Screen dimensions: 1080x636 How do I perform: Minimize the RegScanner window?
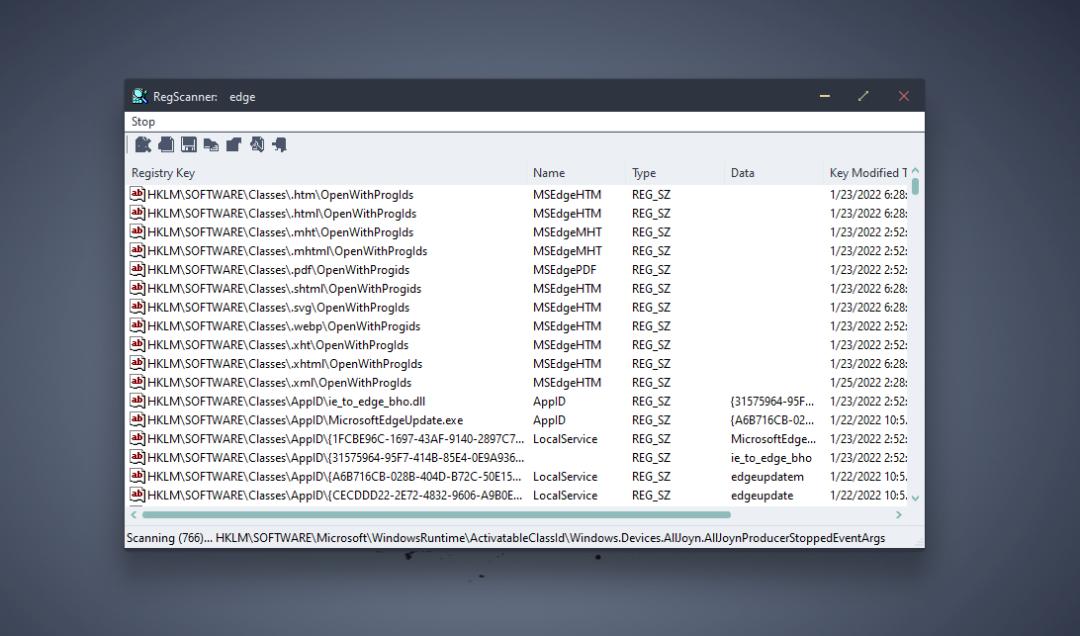tap(824, 96)
